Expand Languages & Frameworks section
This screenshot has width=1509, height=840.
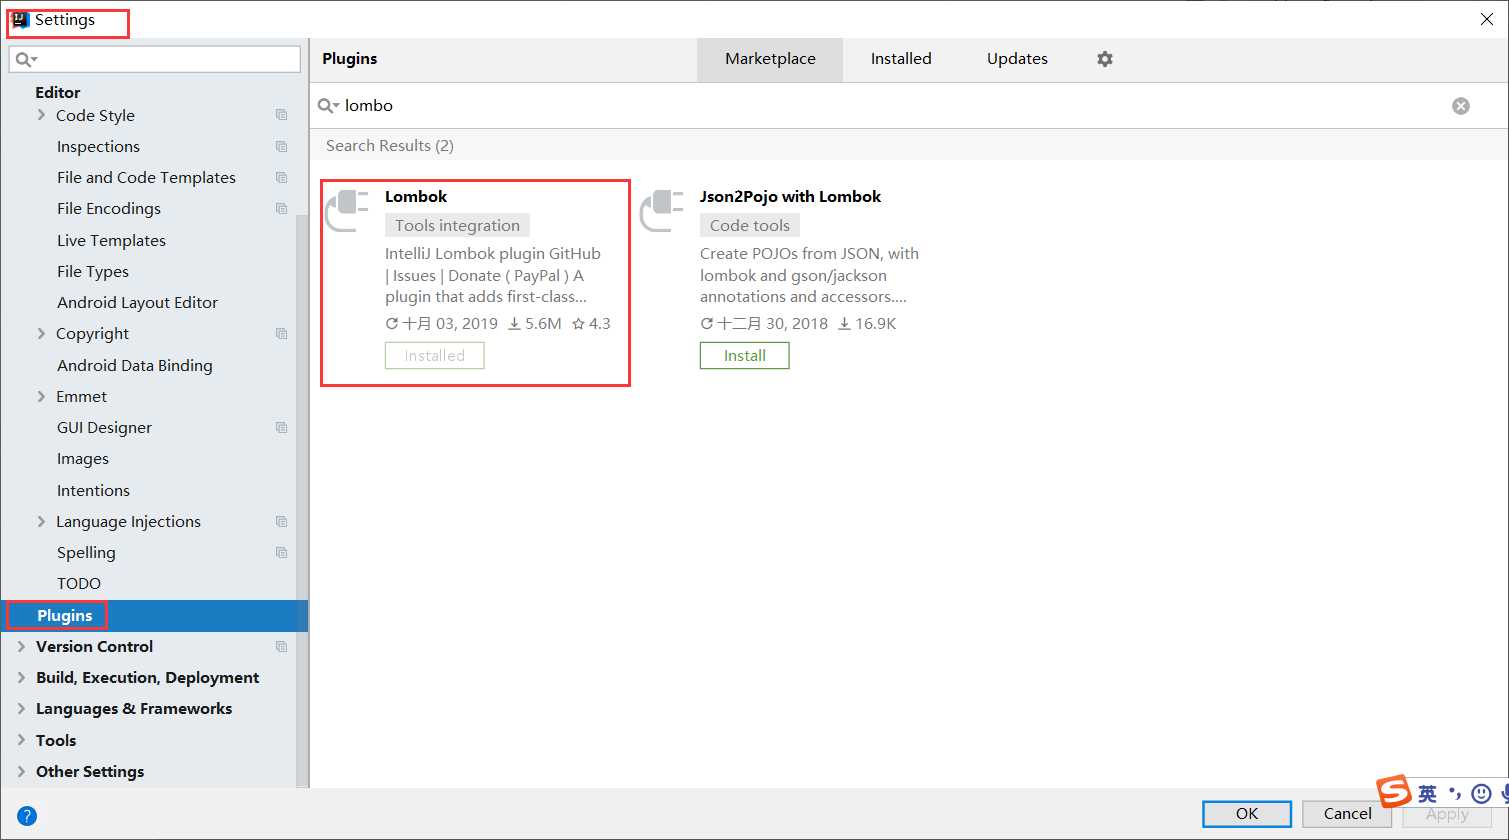tap(21, 708)
